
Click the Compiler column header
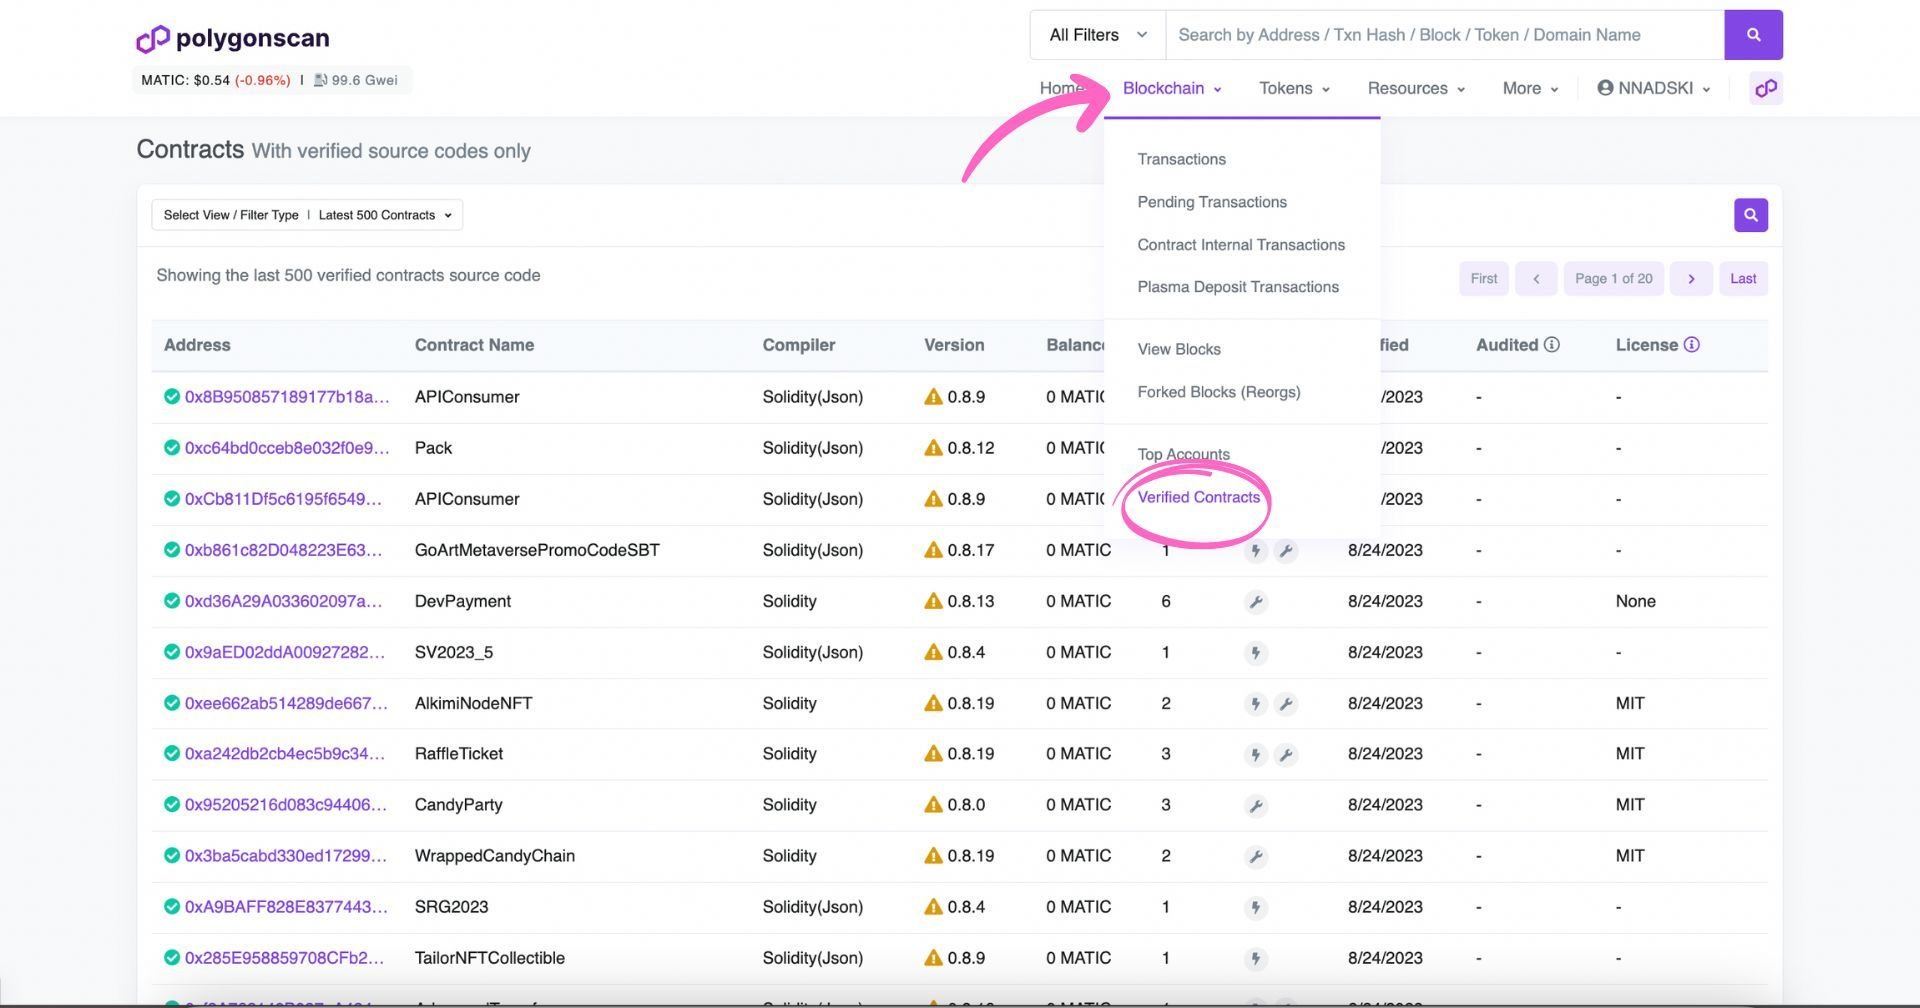799,345
